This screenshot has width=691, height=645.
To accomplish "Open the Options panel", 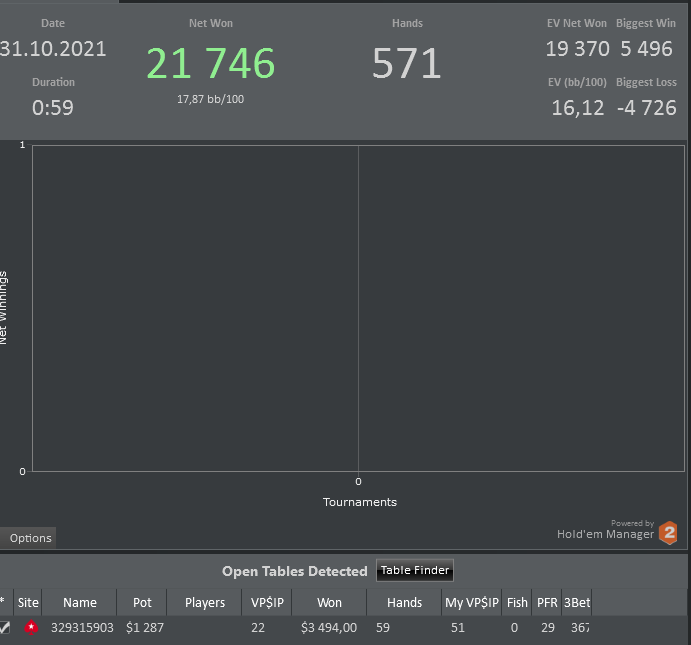I will (28, 538).
